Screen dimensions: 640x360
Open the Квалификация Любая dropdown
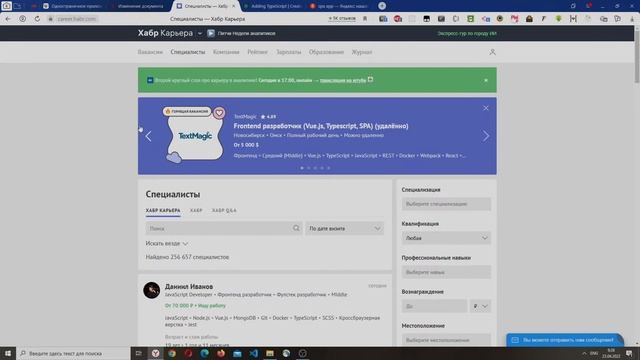(446, 238)
